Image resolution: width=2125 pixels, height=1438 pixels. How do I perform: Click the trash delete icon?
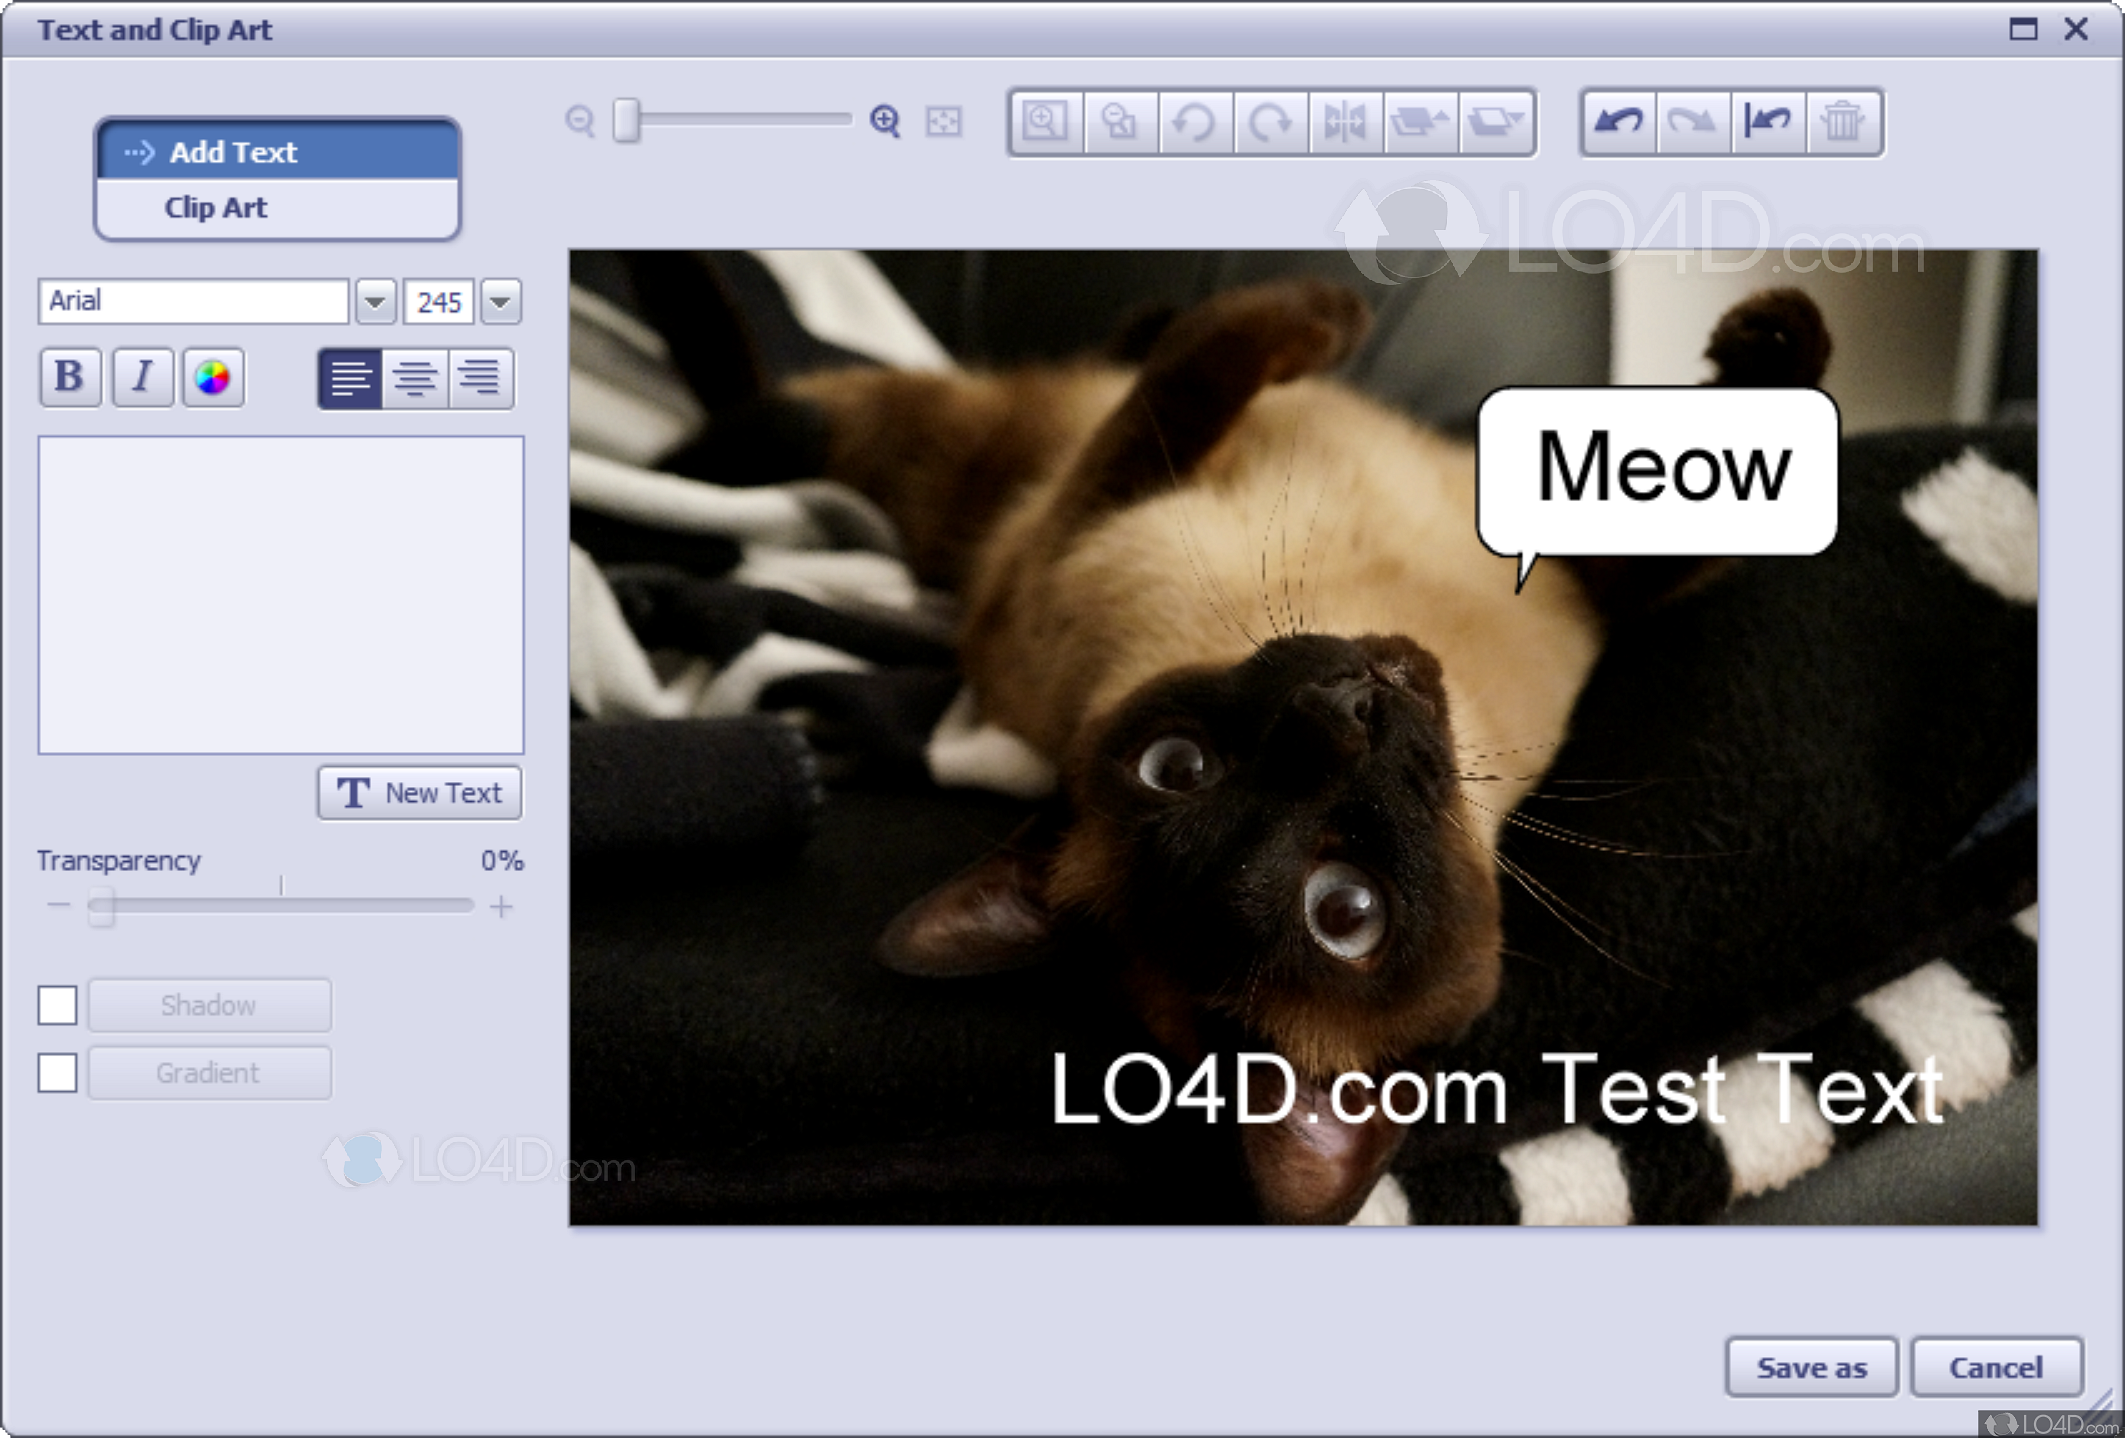1843,122
